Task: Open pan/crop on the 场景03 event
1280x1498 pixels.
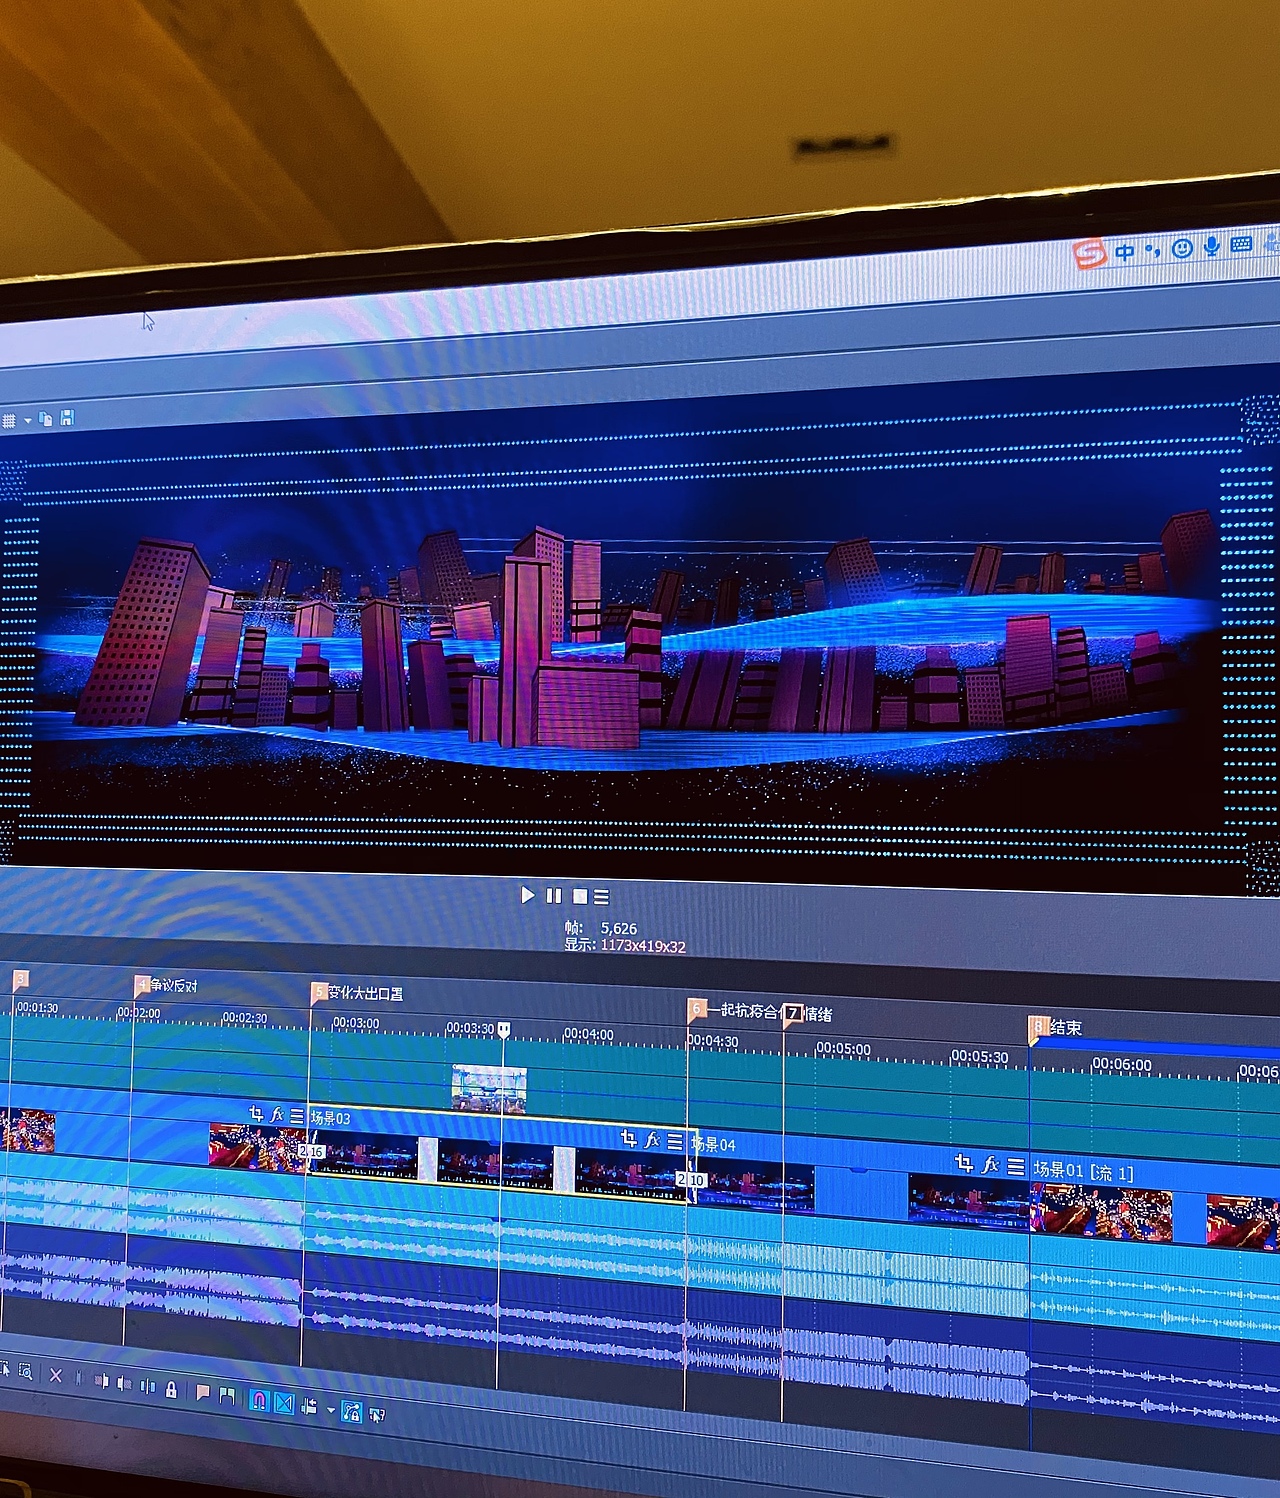Action: 256,1113
